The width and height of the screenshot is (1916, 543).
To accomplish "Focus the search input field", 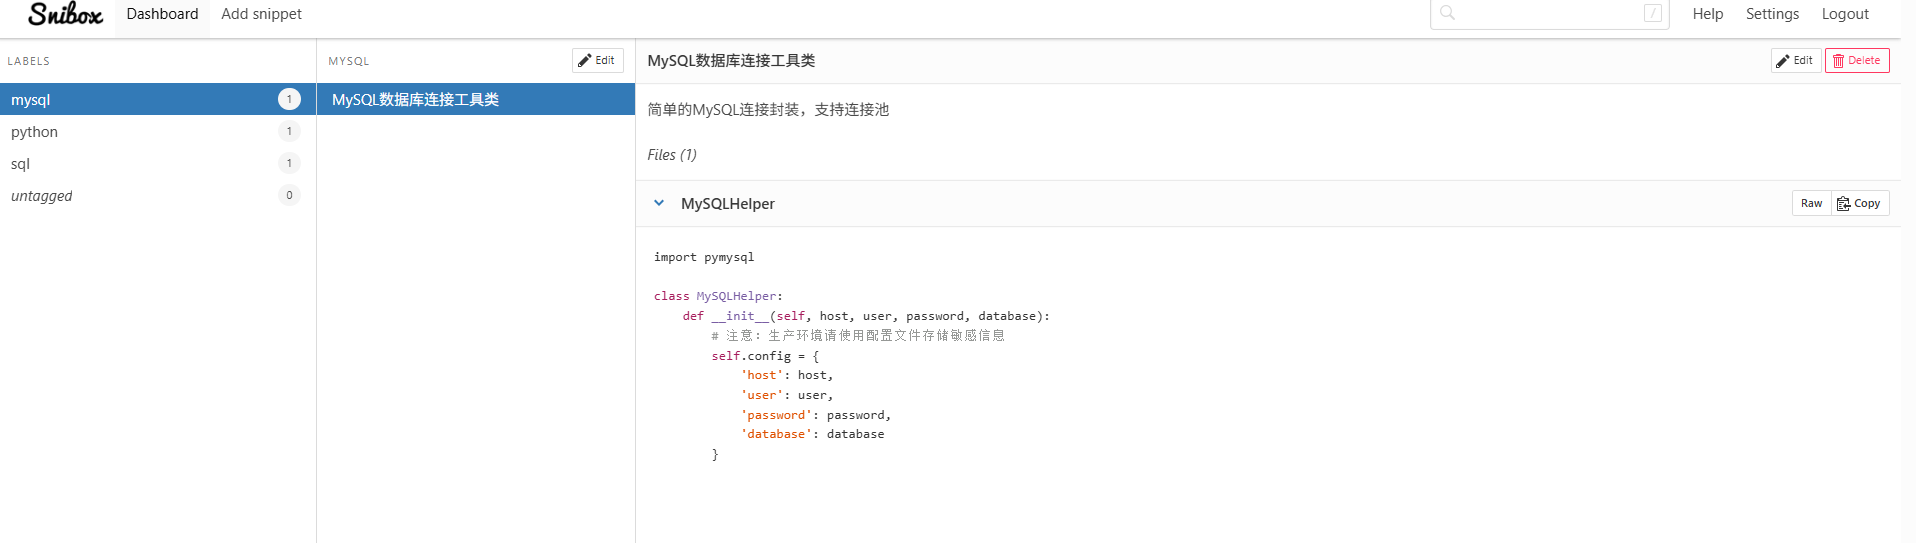I will tap(1549, 13).
